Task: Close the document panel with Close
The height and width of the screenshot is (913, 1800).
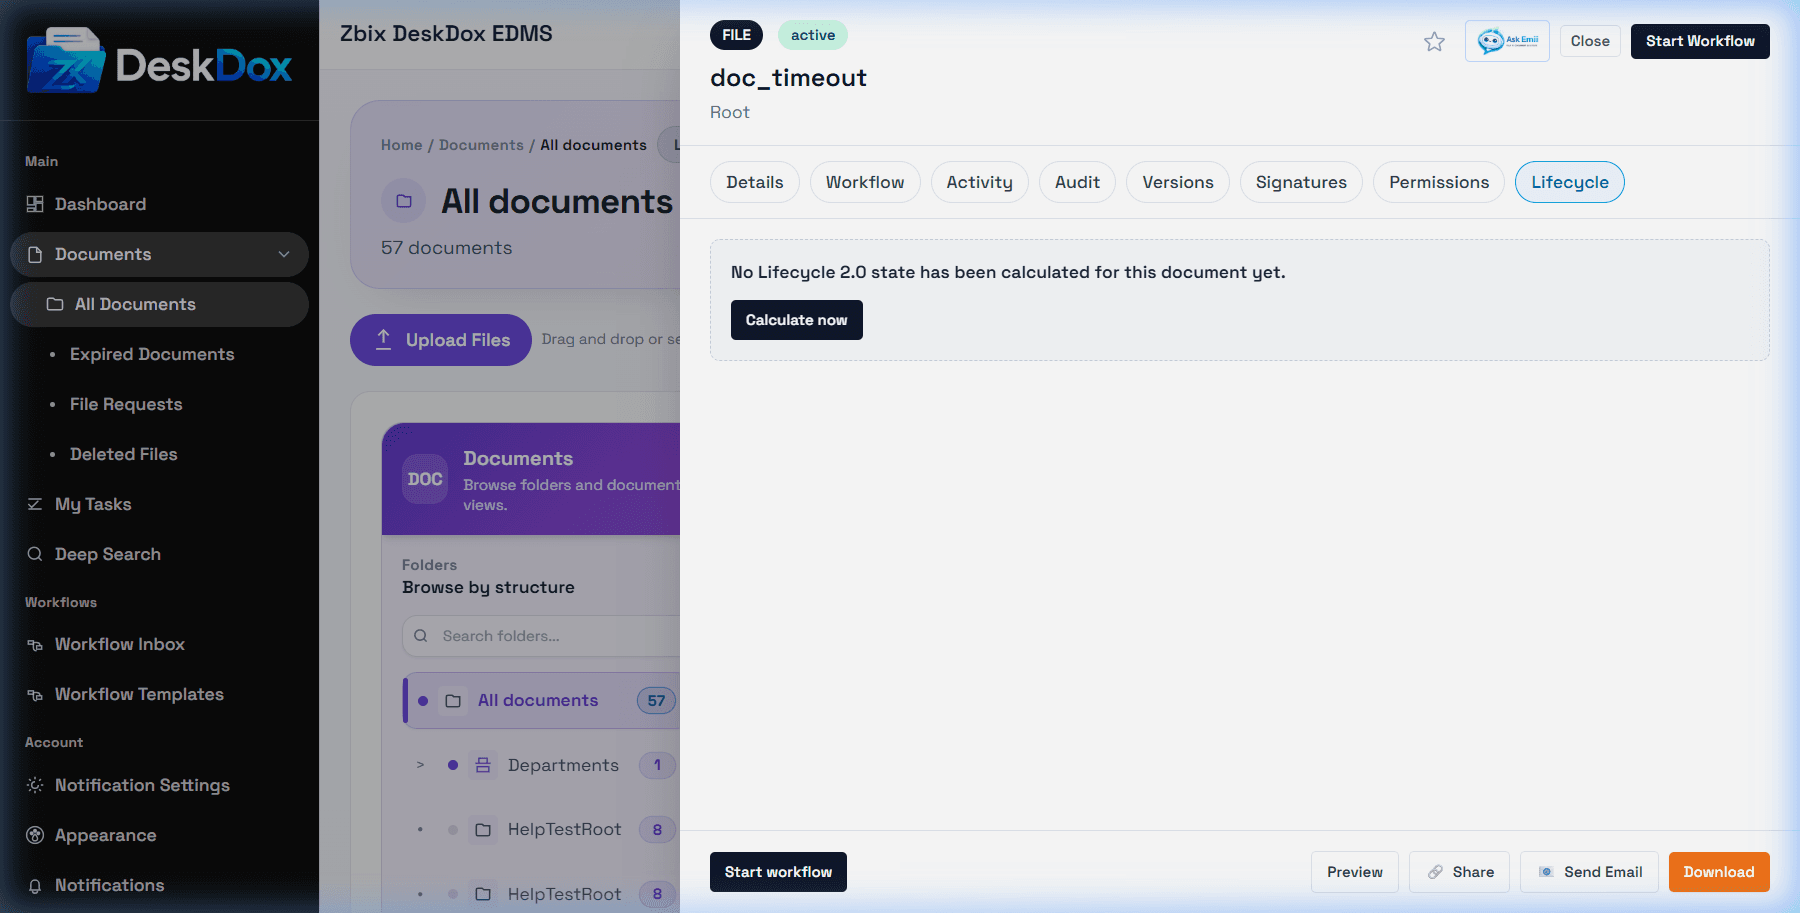Action: pos(1590,41)
